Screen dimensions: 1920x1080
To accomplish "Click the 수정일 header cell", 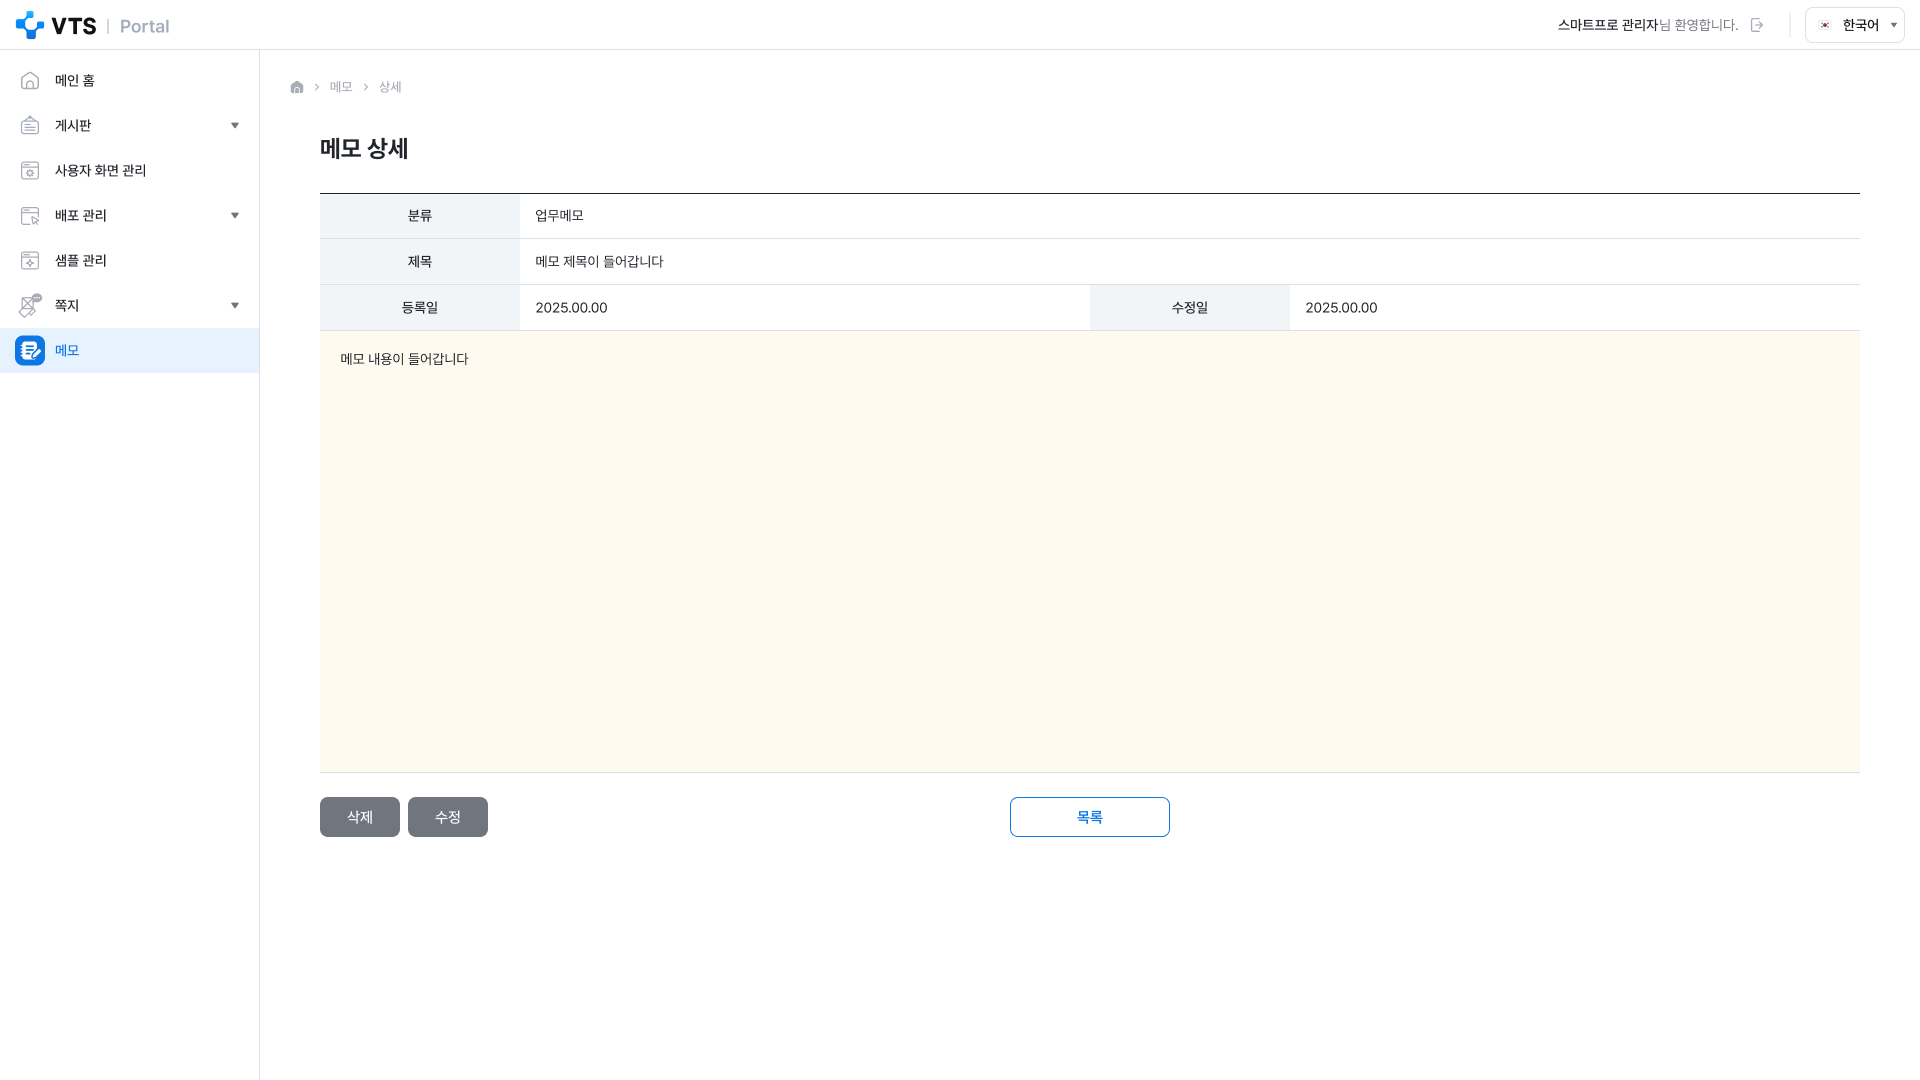I will point(1190,308).
